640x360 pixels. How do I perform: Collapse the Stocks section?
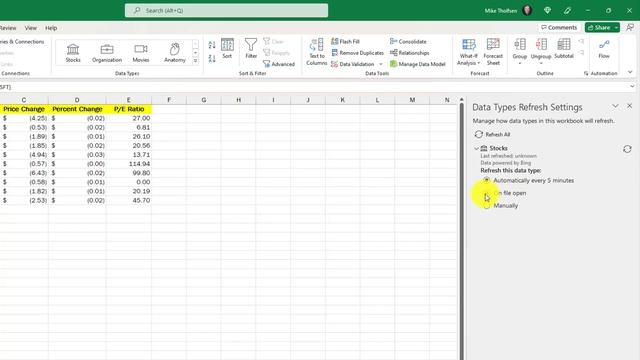click(x=476, y=149)
